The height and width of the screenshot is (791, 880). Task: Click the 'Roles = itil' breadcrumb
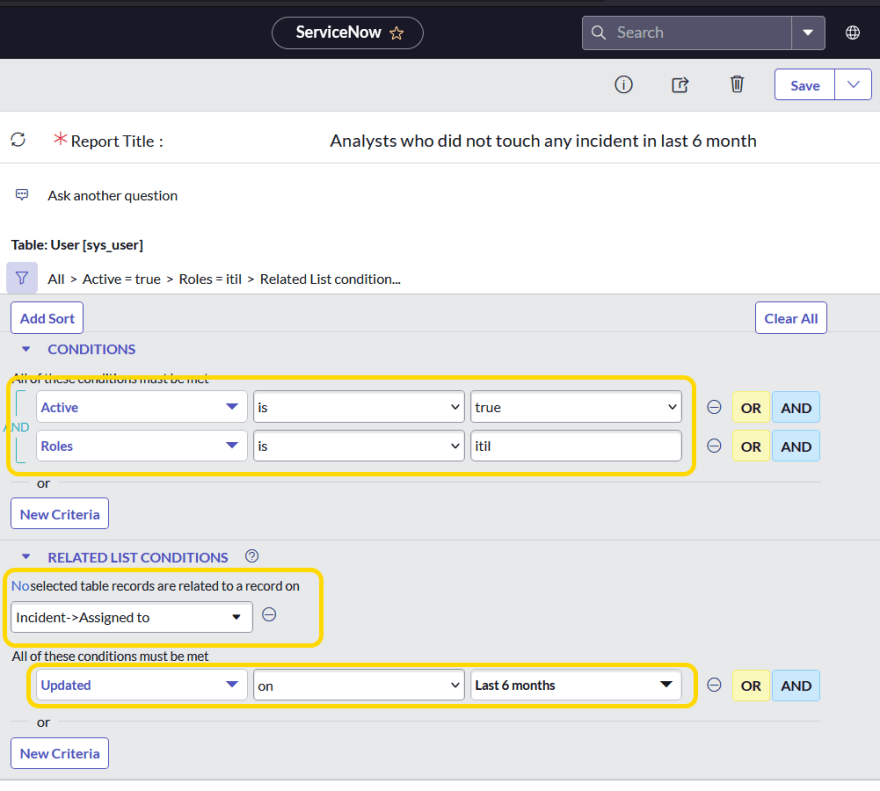(210, 279)
